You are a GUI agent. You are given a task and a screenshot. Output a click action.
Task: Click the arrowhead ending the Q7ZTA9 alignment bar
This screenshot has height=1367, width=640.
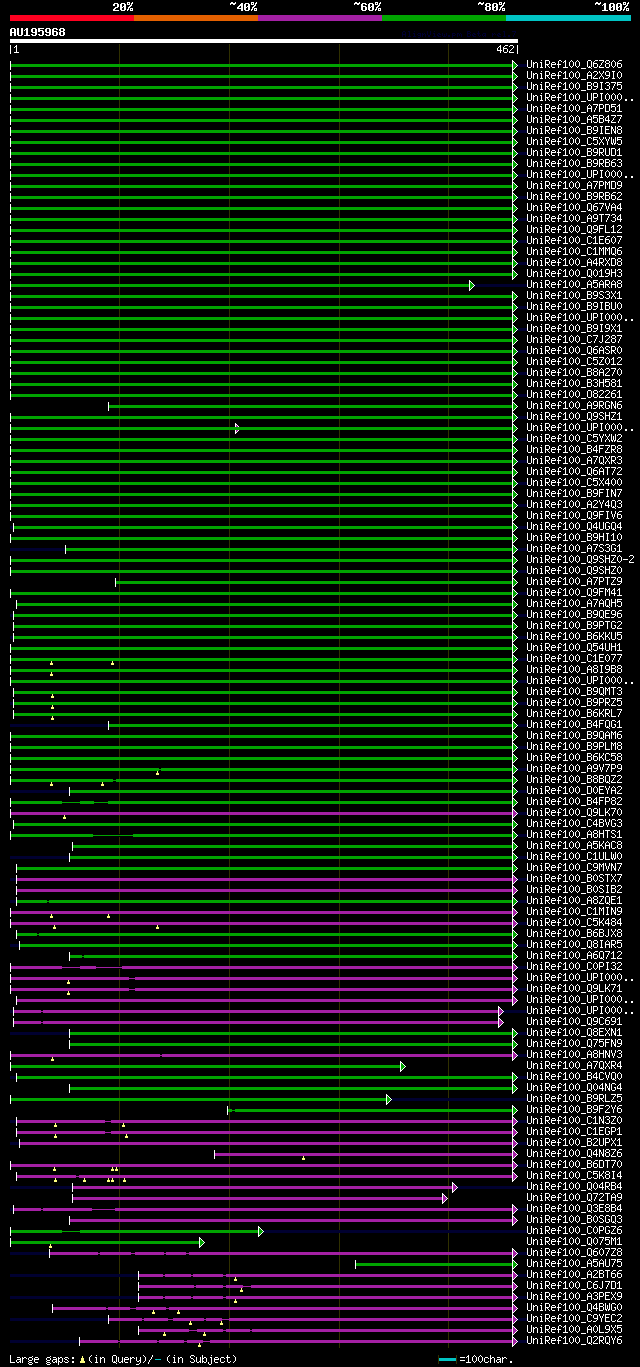coord(445,1198)
